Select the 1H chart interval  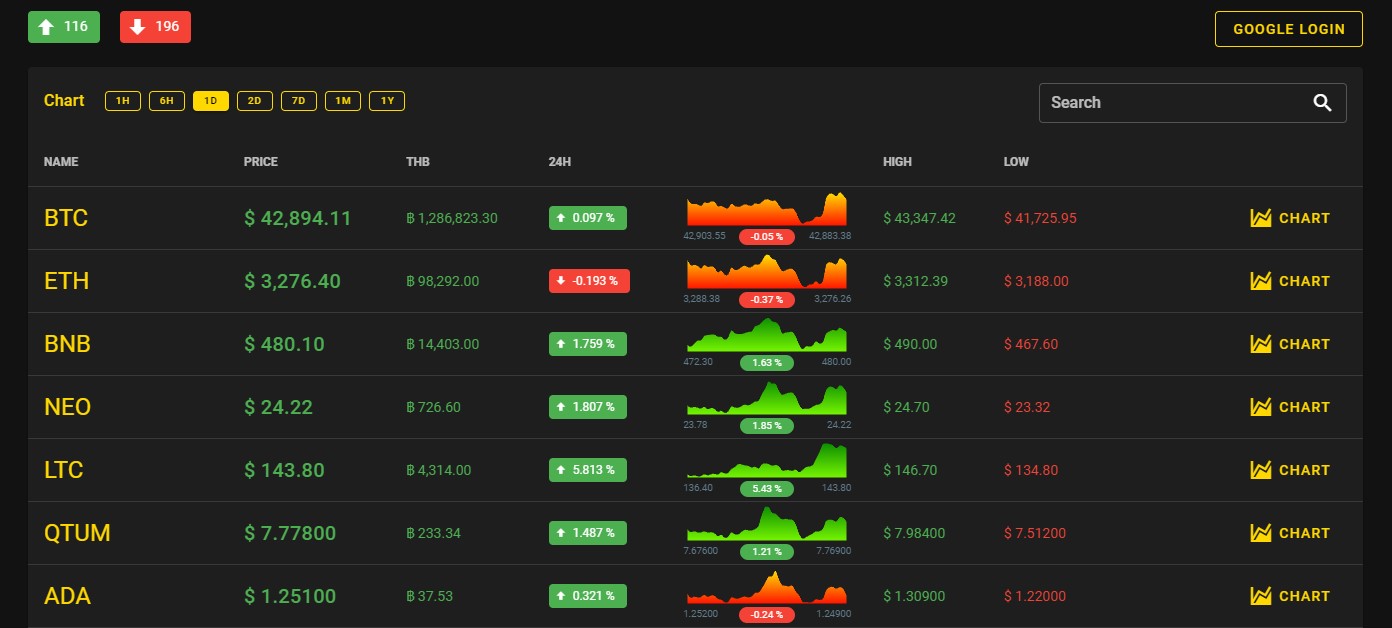pos(123,101)
